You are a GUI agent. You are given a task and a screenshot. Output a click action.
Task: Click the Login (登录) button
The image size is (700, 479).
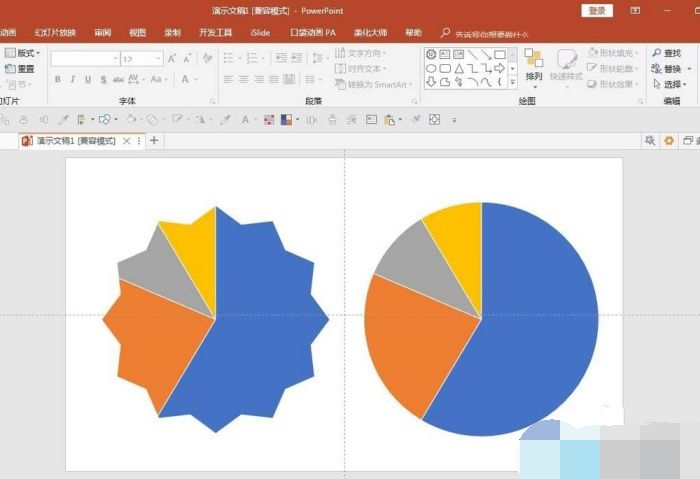pos(597,10)
